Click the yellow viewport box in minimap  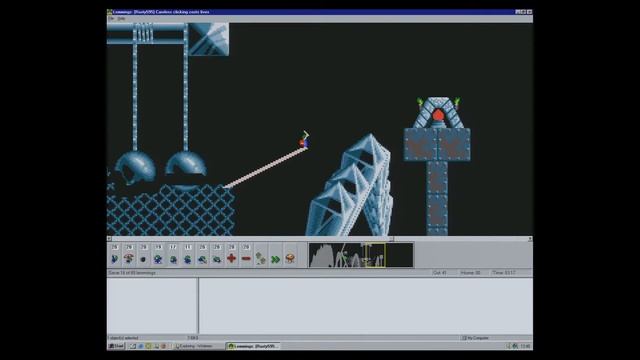375,256
